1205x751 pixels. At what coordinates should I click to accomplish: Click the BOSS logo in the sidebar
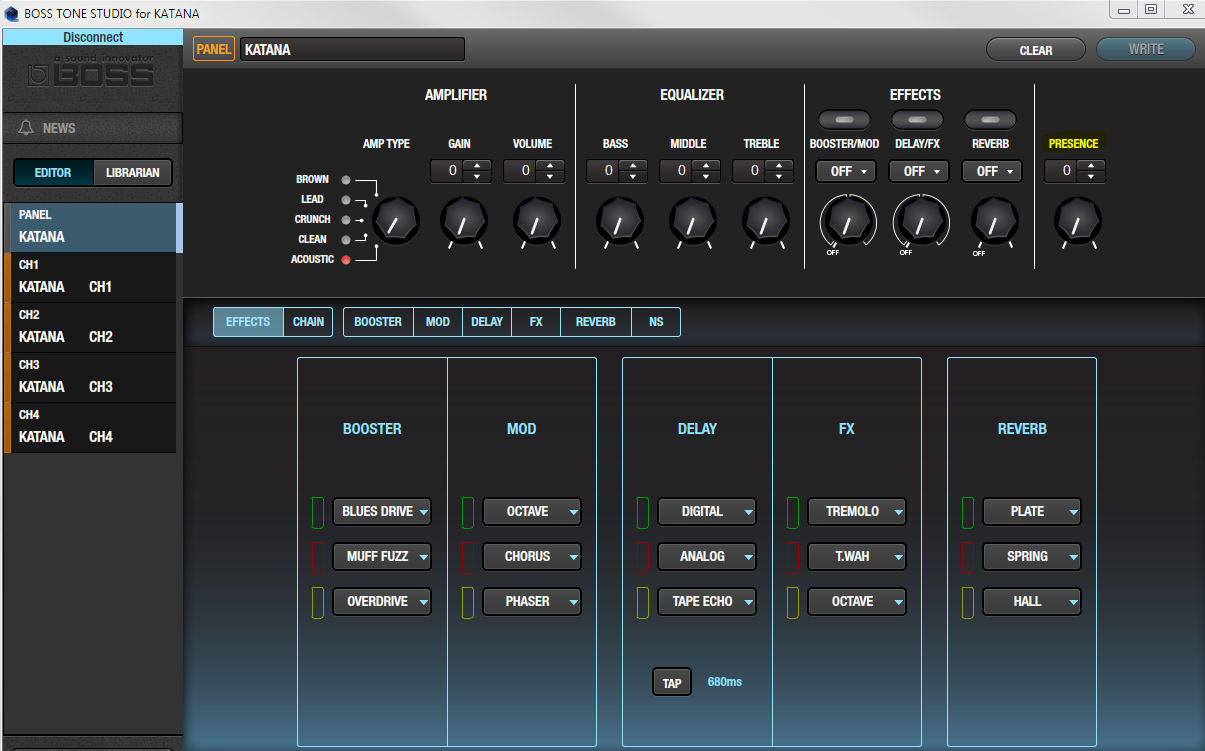pos(91,74)
